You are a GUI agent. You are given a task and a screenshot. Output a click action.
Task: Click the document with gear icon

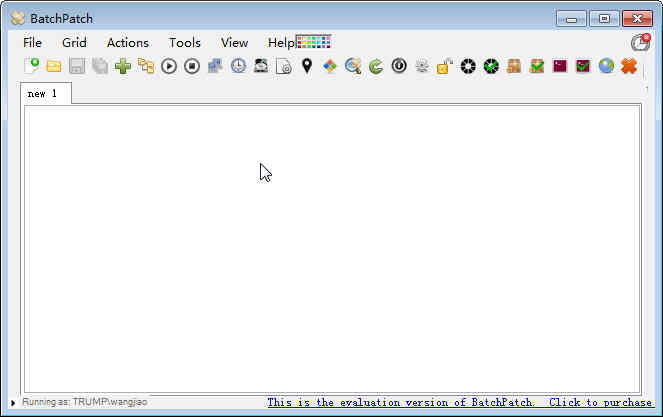coord(284,66)
